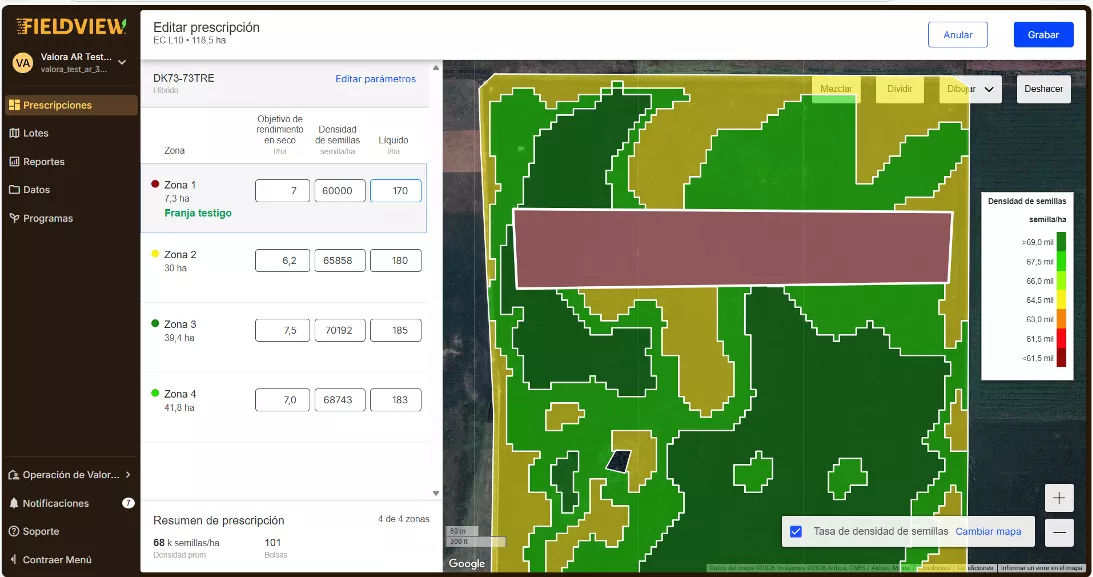Open Prescripciones in the sidebar

pos(57,105)
